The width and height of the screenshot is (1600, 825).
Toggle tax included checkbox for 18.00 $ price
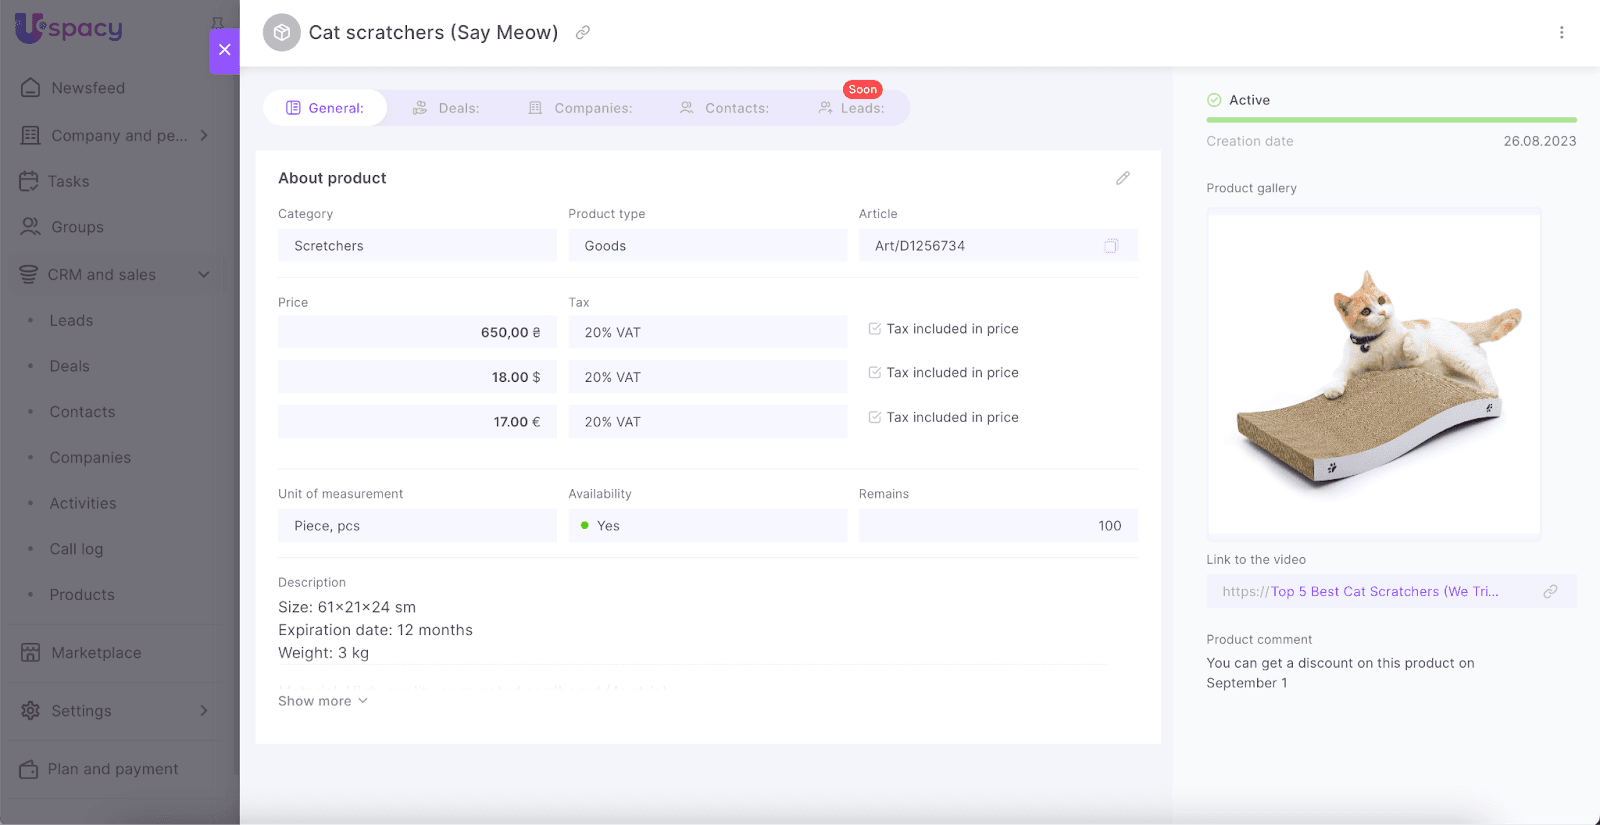point(875,373)
